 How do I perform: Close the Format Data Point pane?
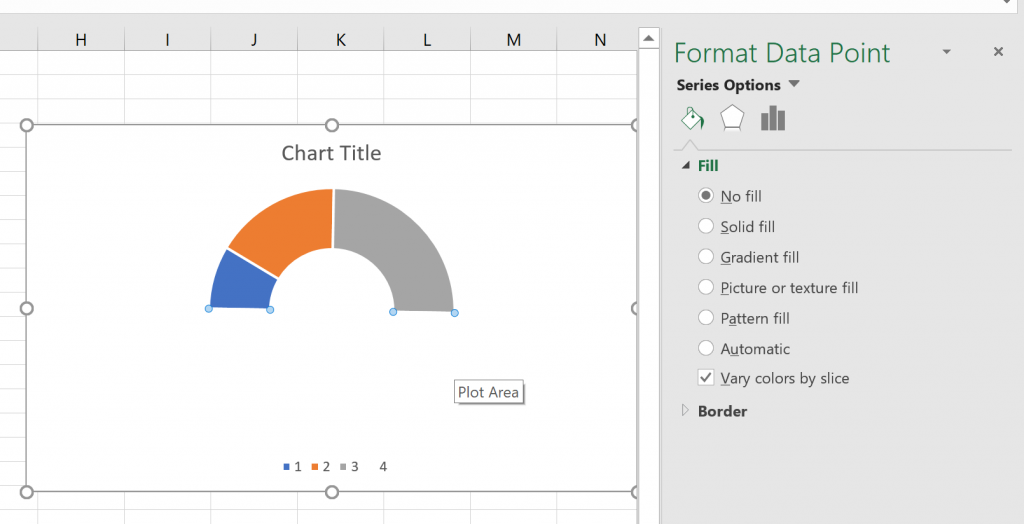pyautogui.click(x=998, y=52)
